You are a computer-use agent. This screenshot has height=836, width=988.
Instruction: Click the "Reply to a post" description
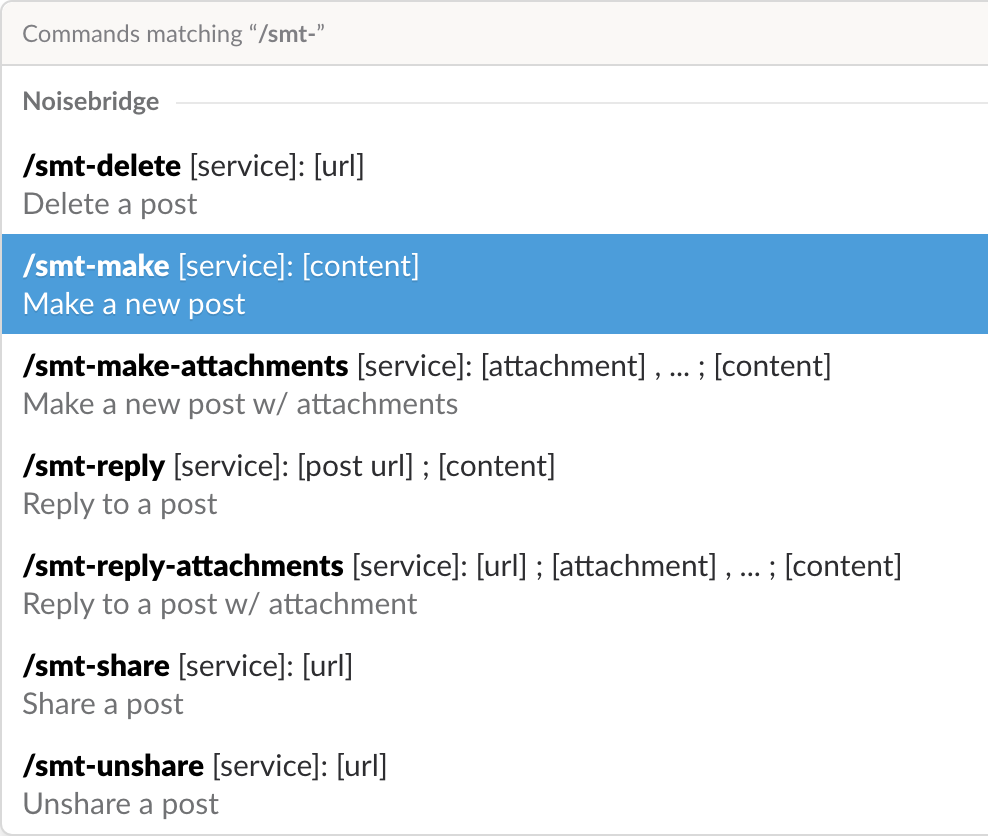point(120,504)
